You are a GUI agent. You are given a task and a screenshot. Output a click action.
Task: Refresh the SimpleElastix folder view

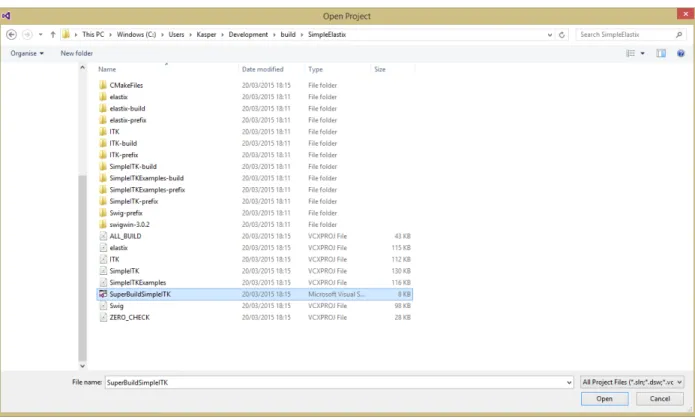point(562,35)
